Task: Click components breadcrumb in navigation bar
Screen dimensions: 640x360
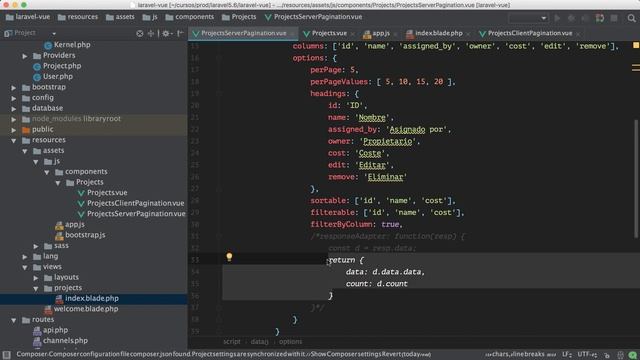Action: pos(190,17)
